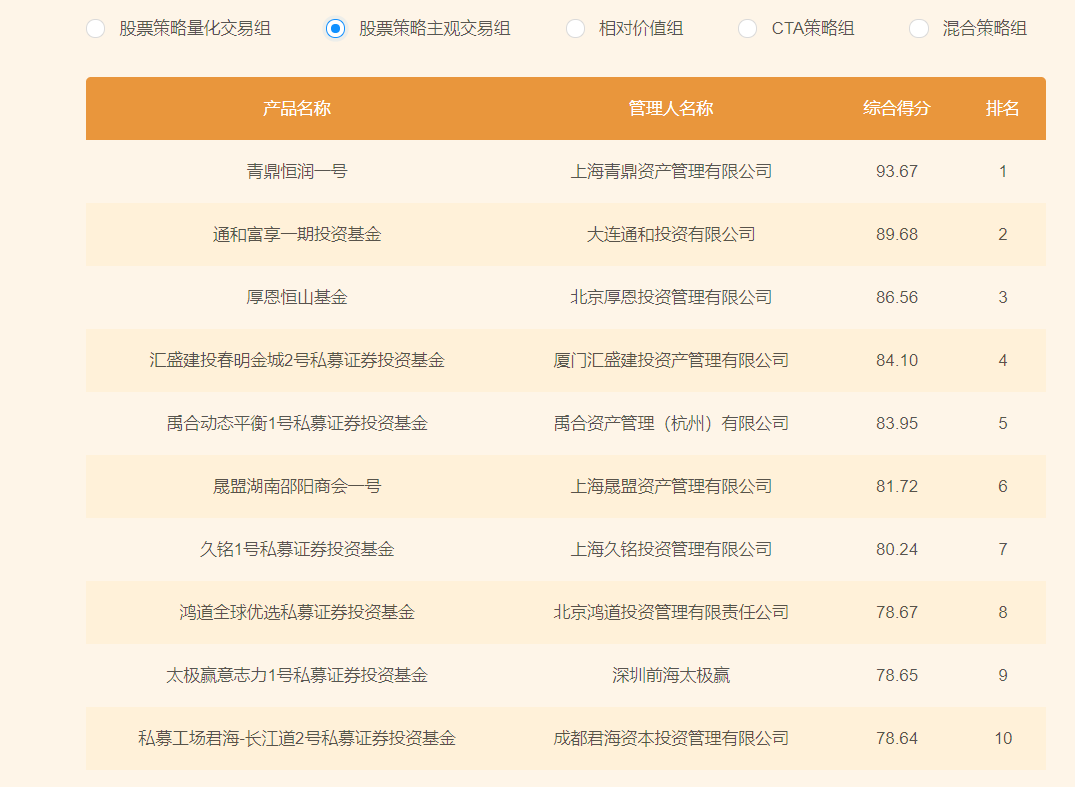Click the 综合得分 column header
The height and width of the screenshot is (787, 1075).
coord(897,108)
